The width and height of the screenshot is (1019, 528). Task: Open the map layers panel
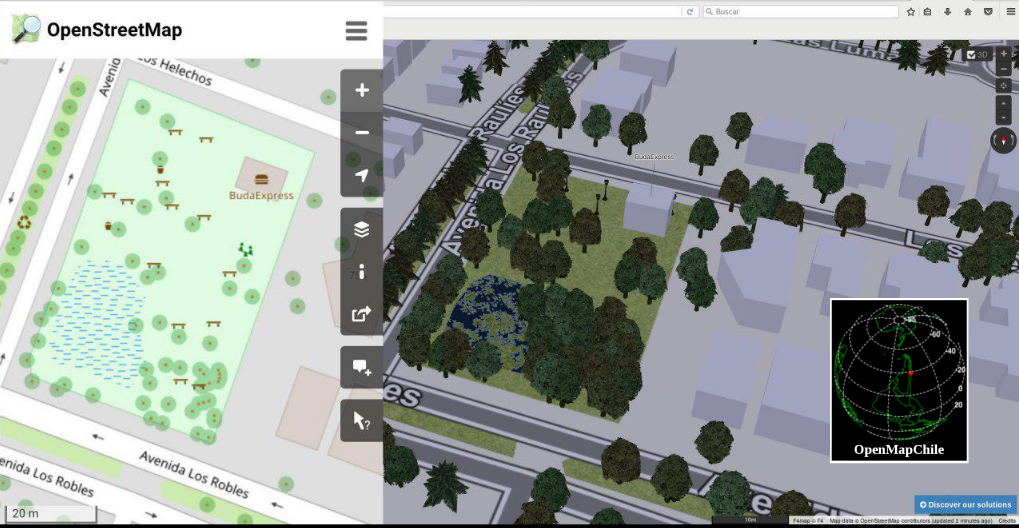pos(361,229)
